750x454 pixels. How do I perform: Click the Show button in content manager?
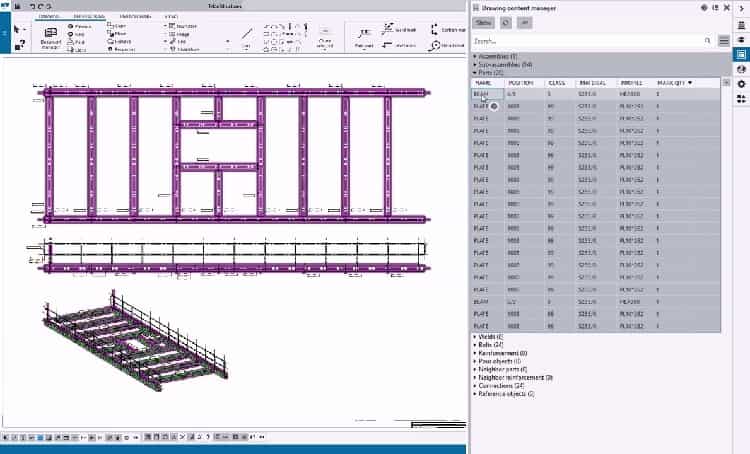click(484, 21)
